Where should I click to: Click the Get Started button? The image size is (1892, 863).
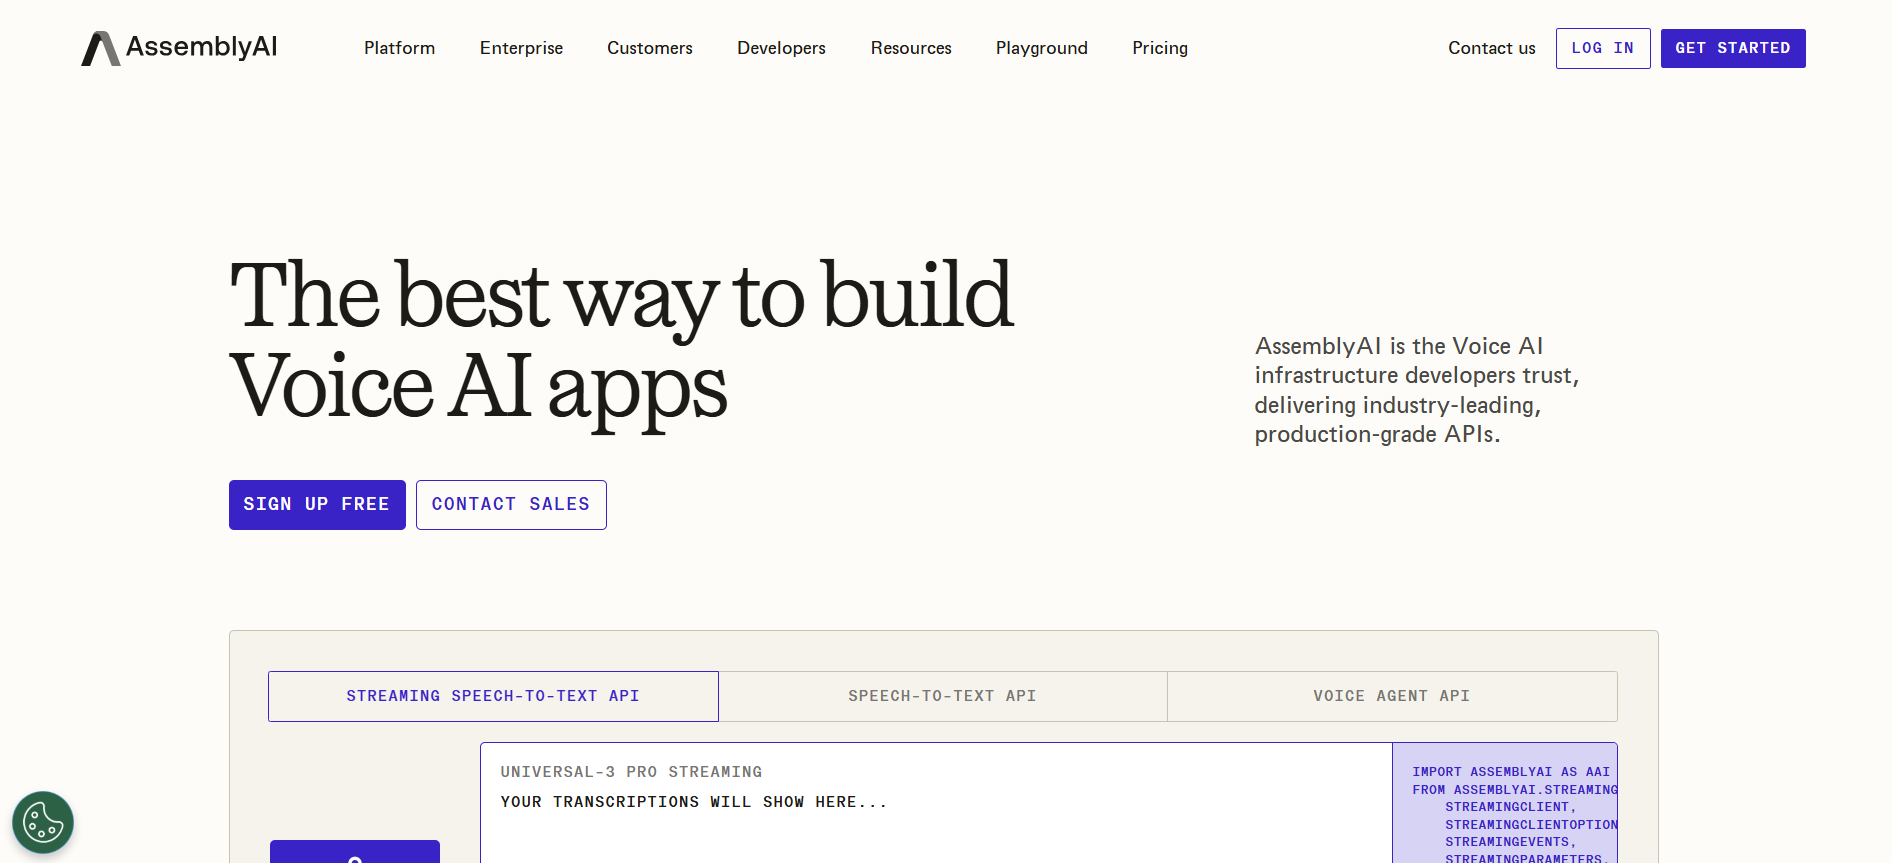[1733, 48]
